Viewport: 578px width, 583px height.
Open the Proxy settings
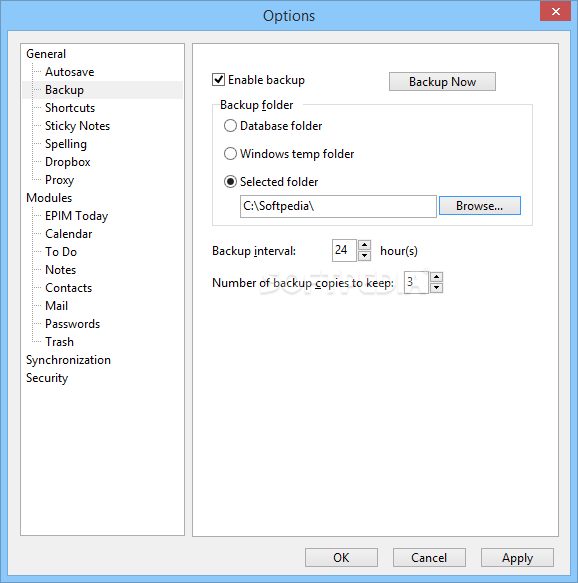pyautogui.click(x=59, y=180)
